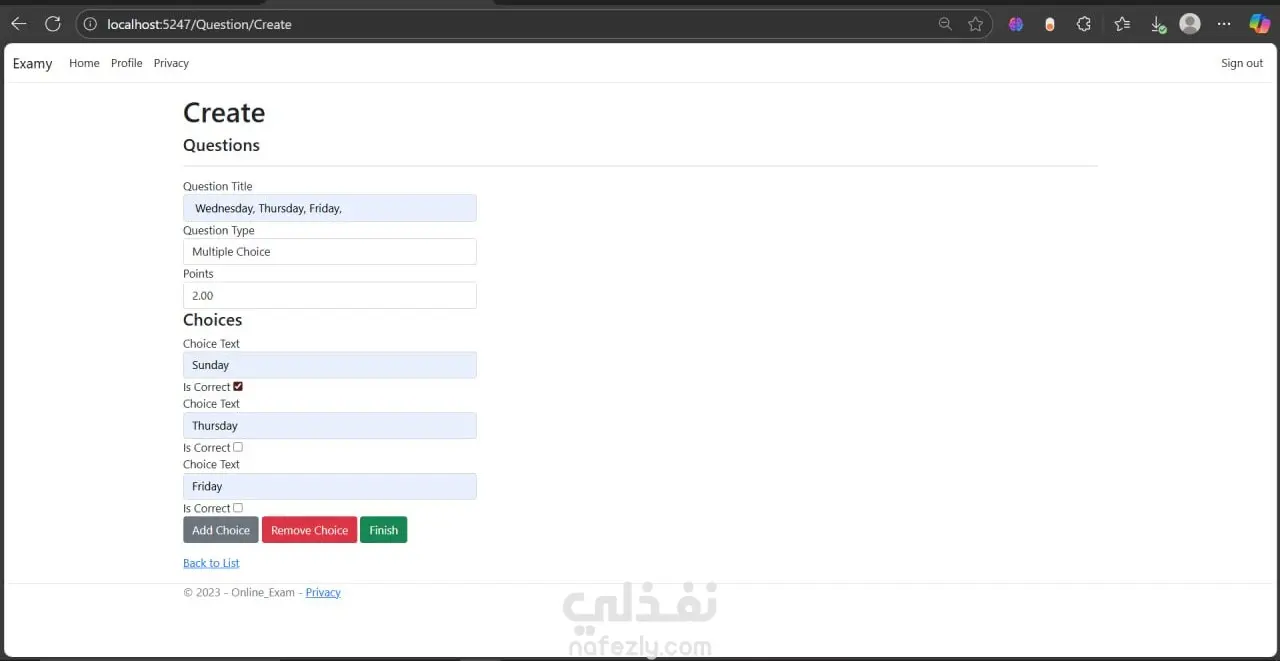Open the Question Type dropdown

pyautogui.click(x=330, y=252)
